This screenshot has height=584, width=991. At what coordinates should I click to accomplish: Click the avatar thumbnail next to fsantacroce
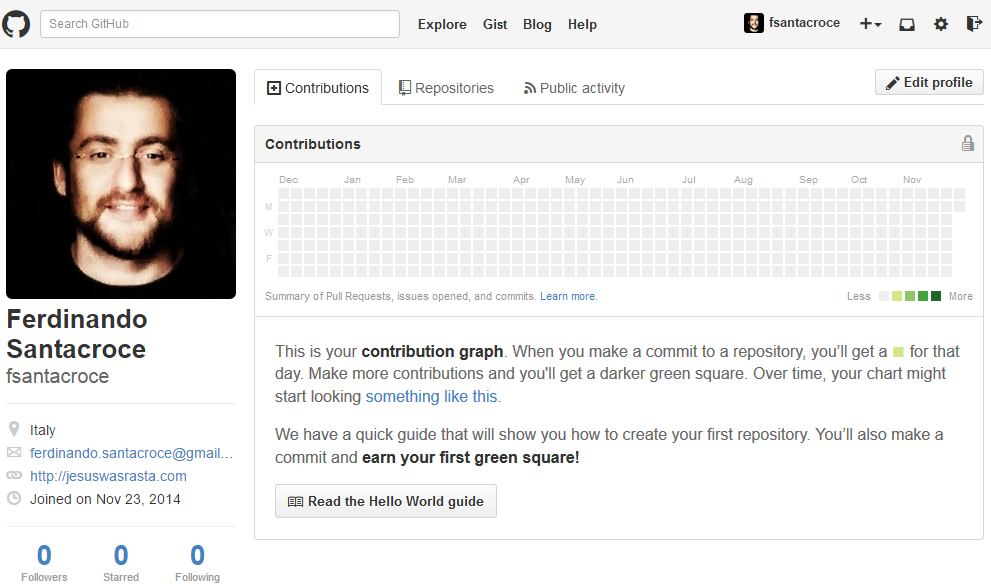click(x=753, y=22)
